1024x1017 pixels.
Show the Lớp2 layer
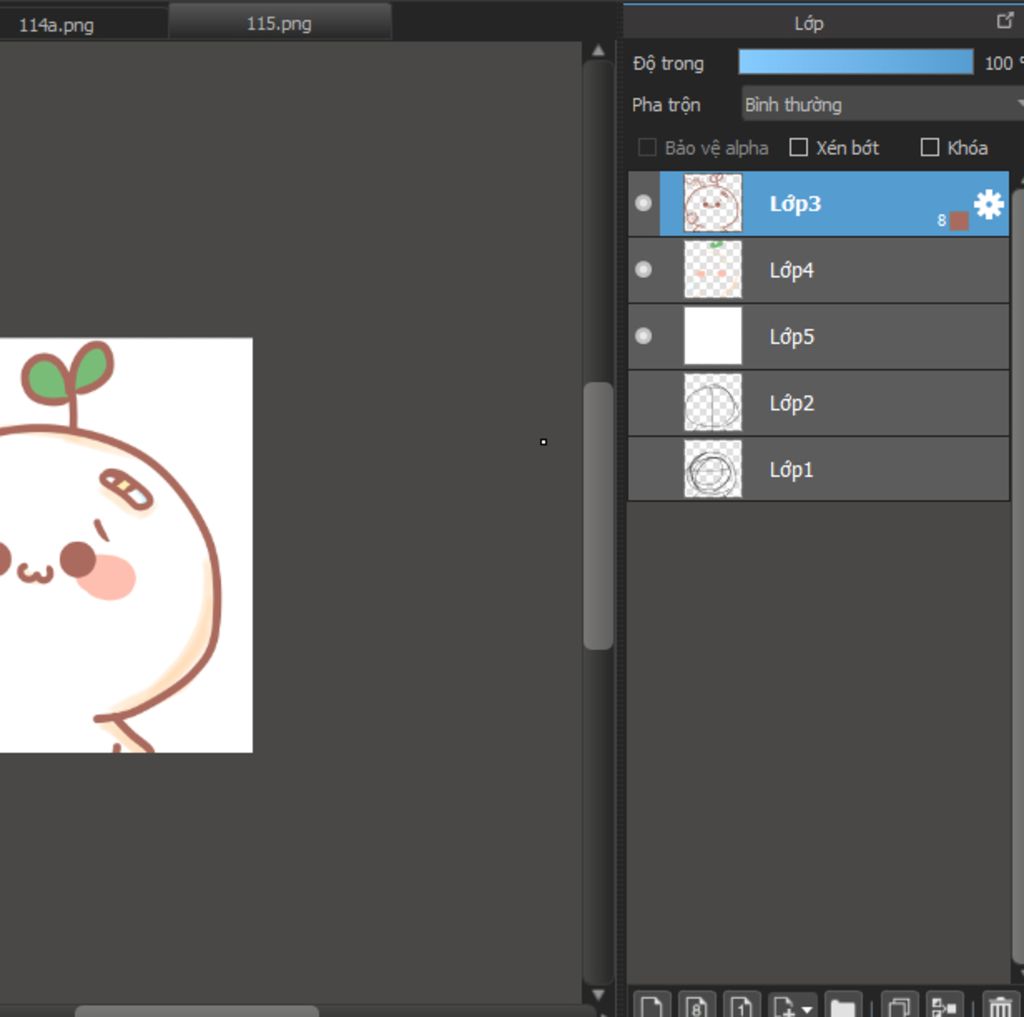tap(643, 402)
